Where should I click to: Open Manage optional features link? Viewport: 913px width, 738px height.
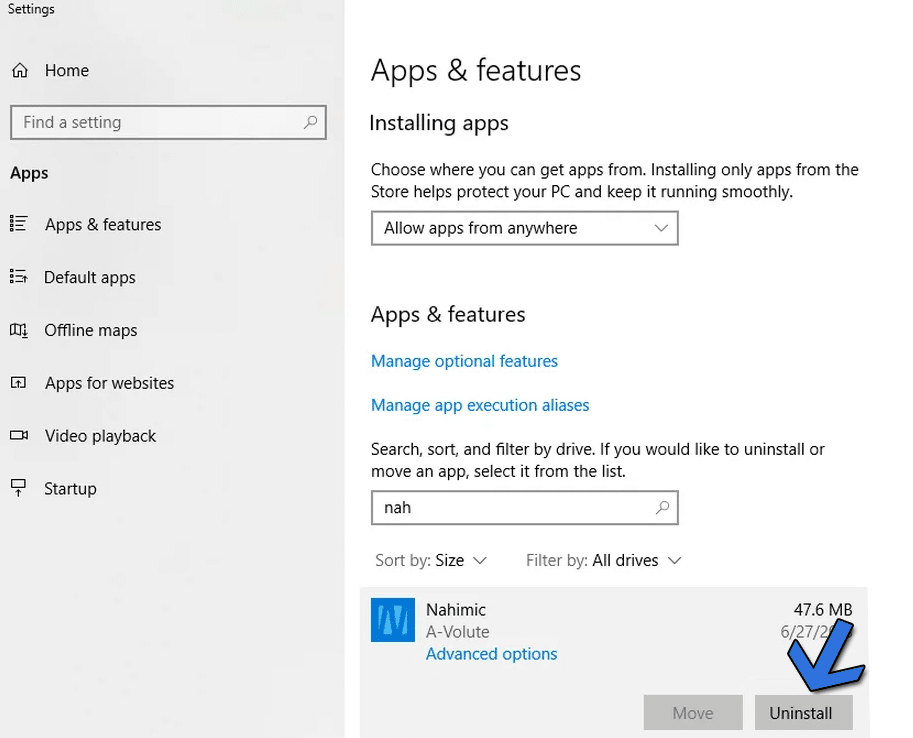tap(464, 361)
